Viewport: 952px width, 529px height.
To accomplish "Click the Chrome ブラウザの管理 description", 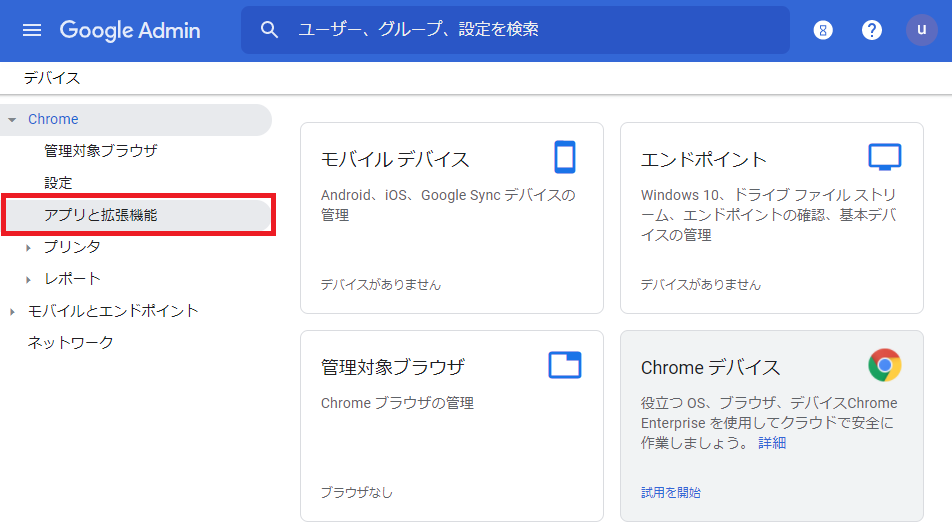I will (x=397, y=403).
